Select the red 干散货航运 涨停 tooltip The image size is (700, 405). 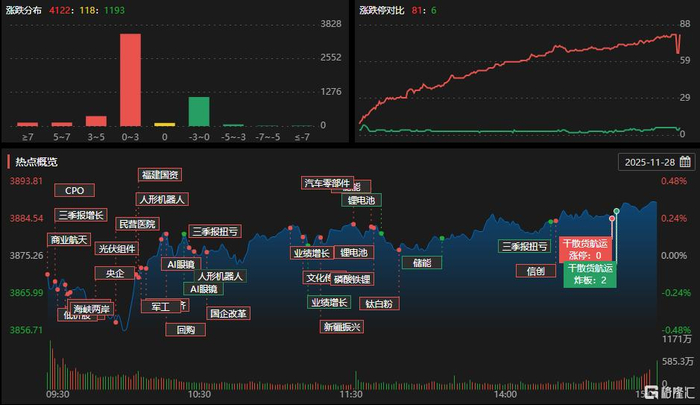coord(585,250)
